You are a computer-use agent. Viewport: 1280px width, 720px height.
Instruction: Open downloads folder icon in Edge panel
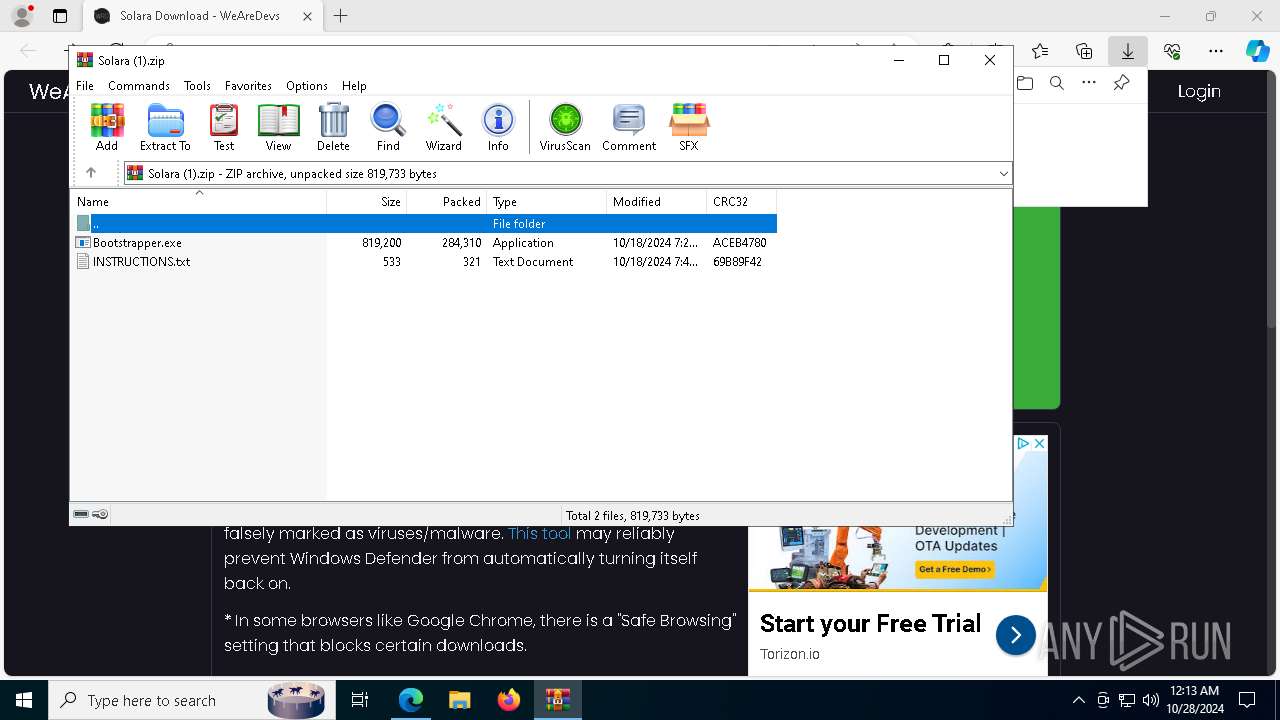pos(1025,83)
